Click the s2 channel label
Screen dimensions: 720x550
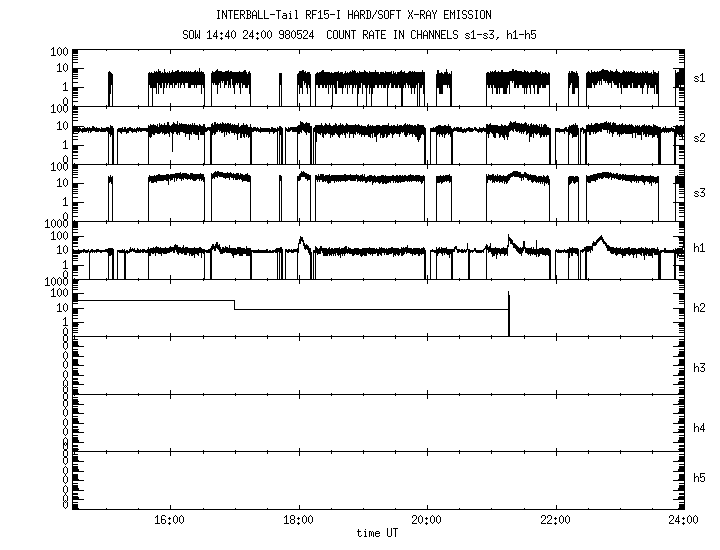click(700, 136)
